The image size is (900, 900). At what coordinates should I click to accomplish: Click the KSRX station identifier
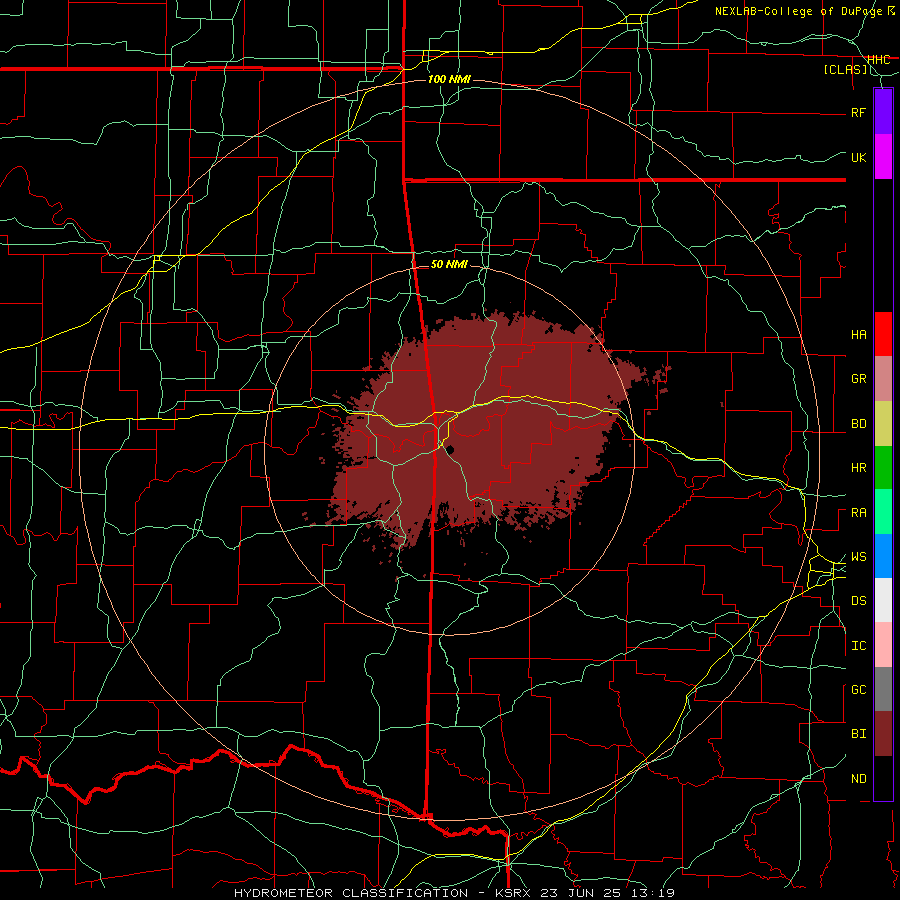pyautogui.click(x=513, y=893)
